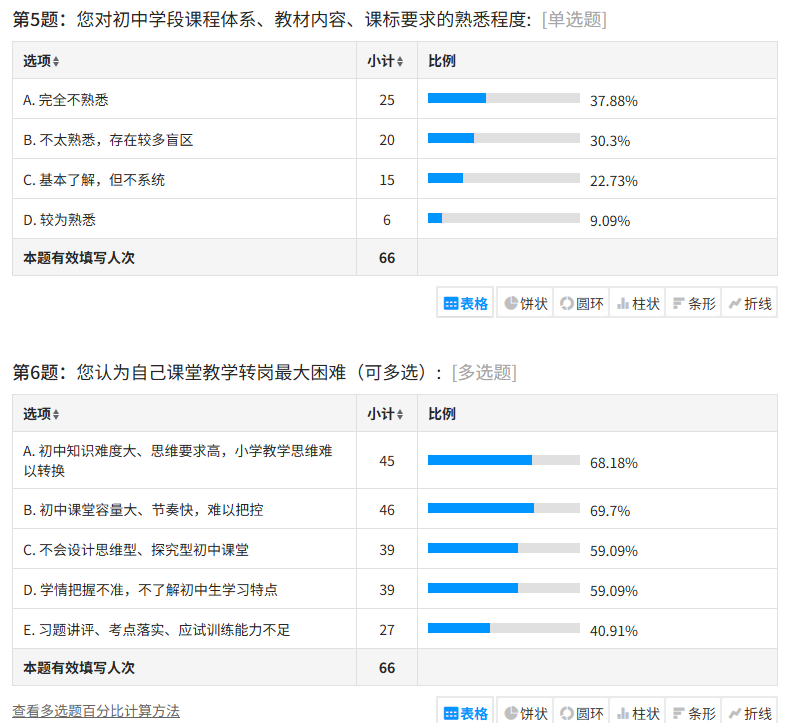The height and width of the screenshot is (723, 788).
Task: Click the 37.88% progress bar for 完全不熟悉
Action: click(x=504, y=98)
